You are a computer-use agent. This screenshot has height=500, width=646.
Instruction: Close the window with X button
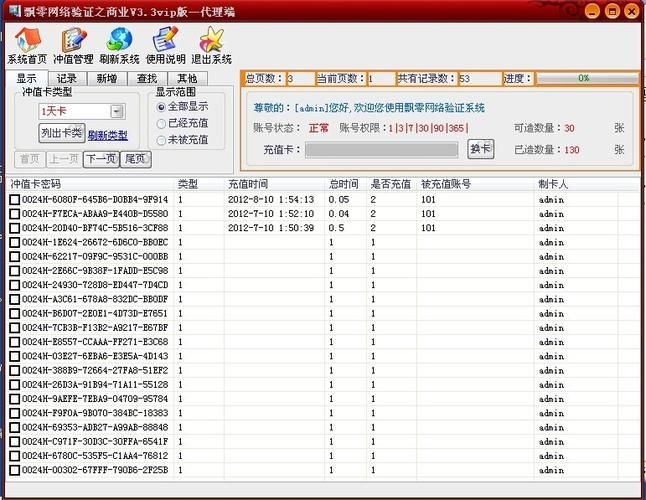point(632,11)
